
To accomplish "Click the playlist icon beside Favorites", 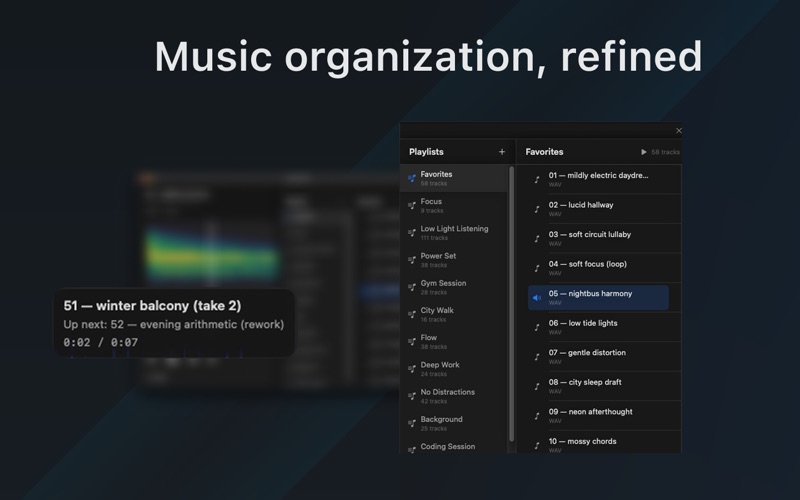I will point(412,178).
